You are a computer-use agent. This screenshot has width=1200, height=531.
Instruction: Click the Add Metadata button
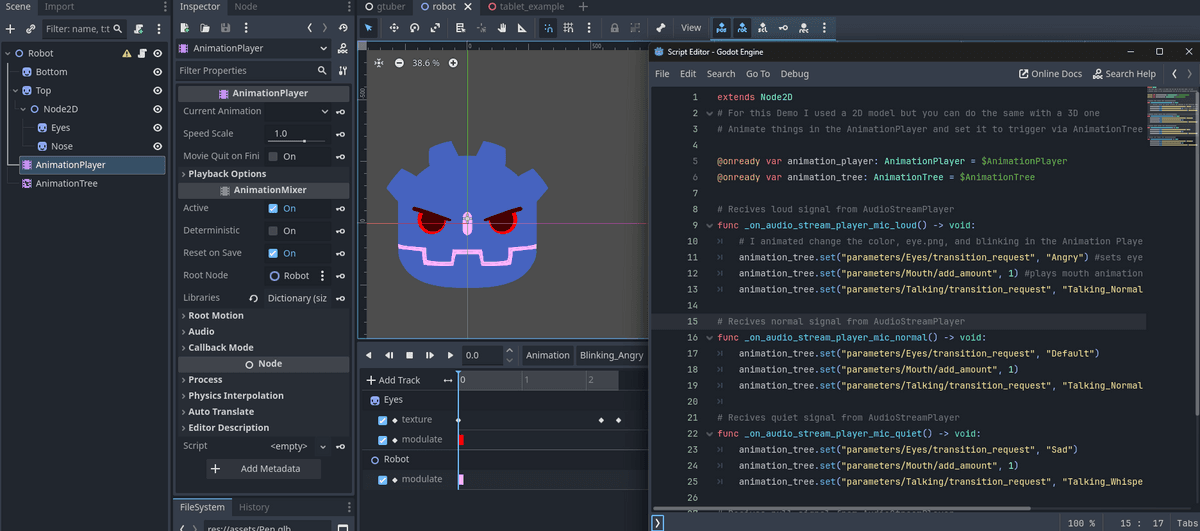265,469
